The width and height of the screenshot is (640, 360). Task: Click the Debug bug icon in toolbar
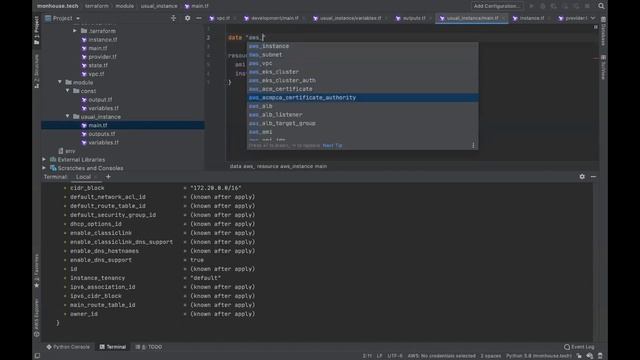[x=542, y=6]
